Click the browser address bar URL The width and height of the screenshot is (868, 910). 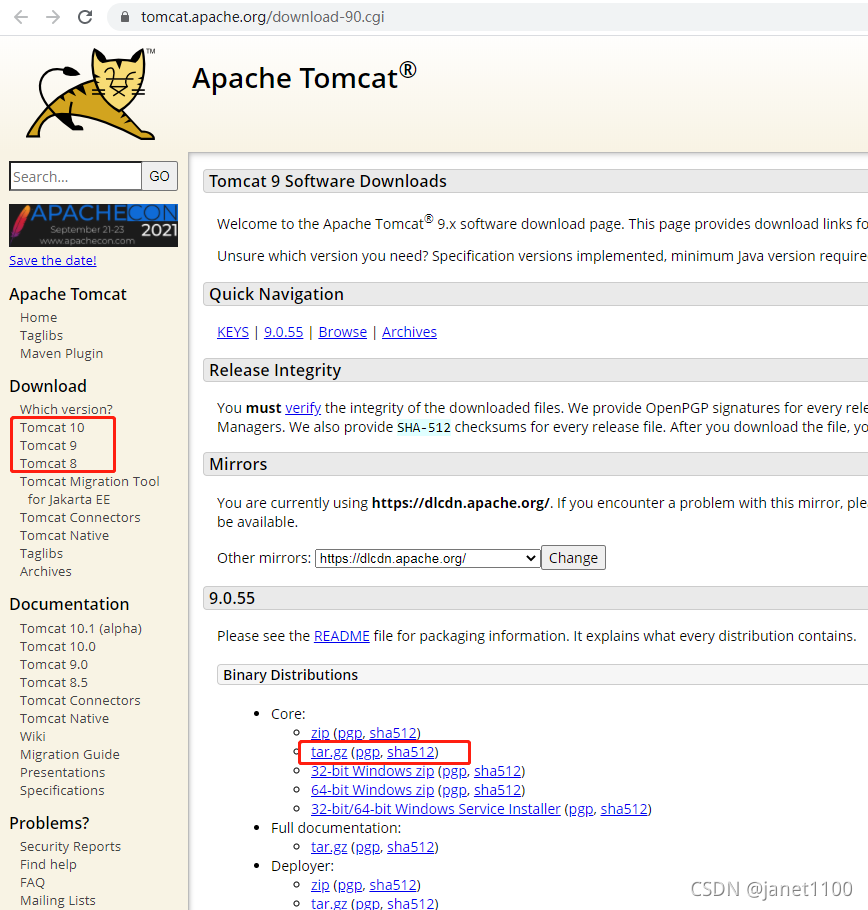pyautogui.click(x=263, y=17)
